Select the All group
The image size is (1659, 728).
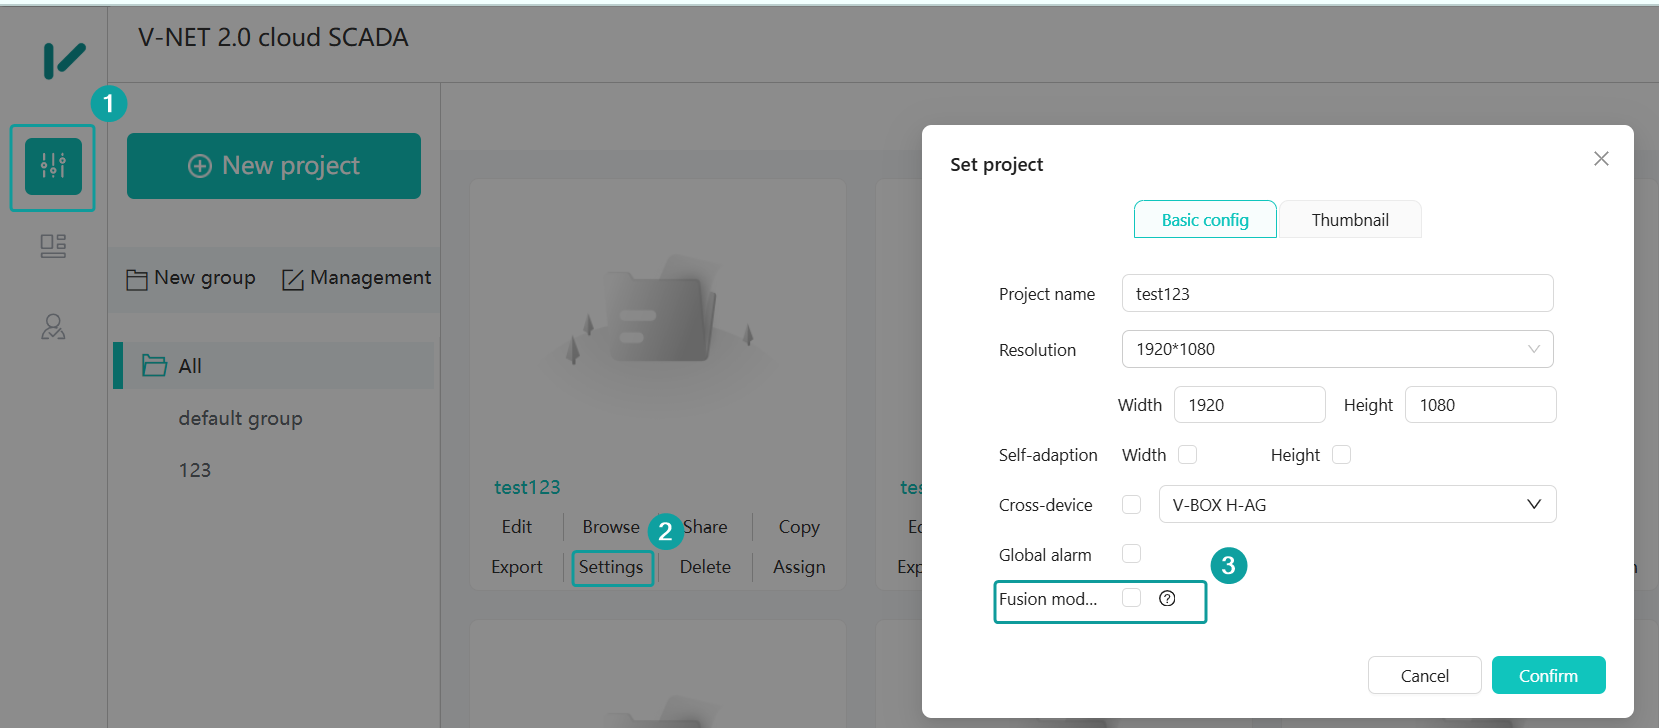273,366
